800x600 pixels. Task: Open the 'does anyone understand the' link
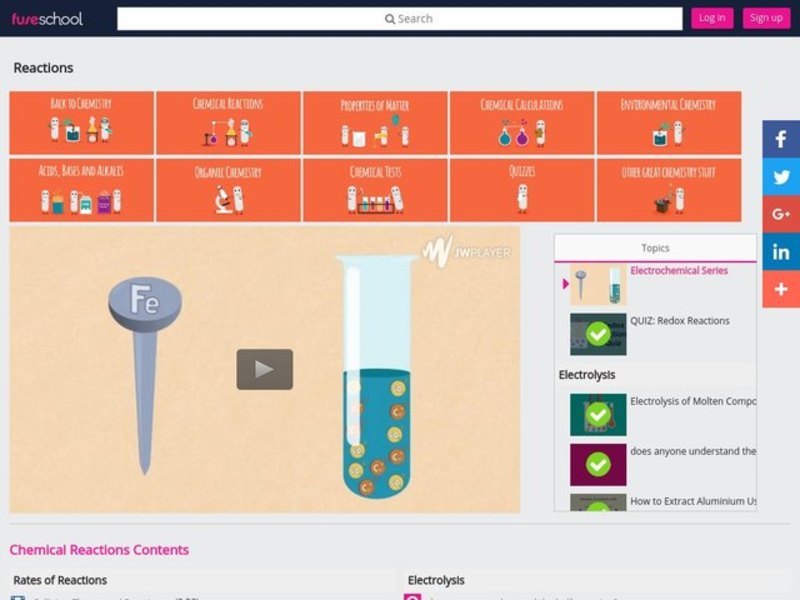[693, 451]
